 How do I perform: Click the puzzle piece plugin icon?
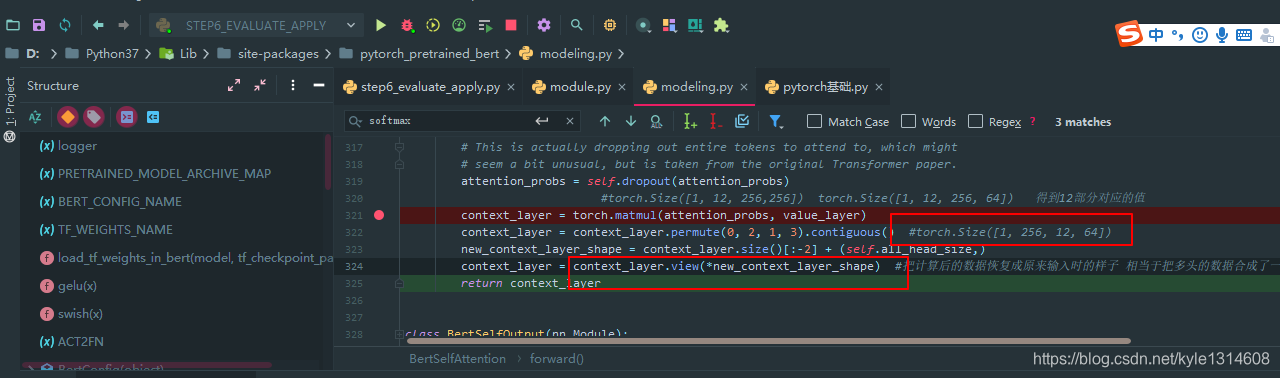721,24
